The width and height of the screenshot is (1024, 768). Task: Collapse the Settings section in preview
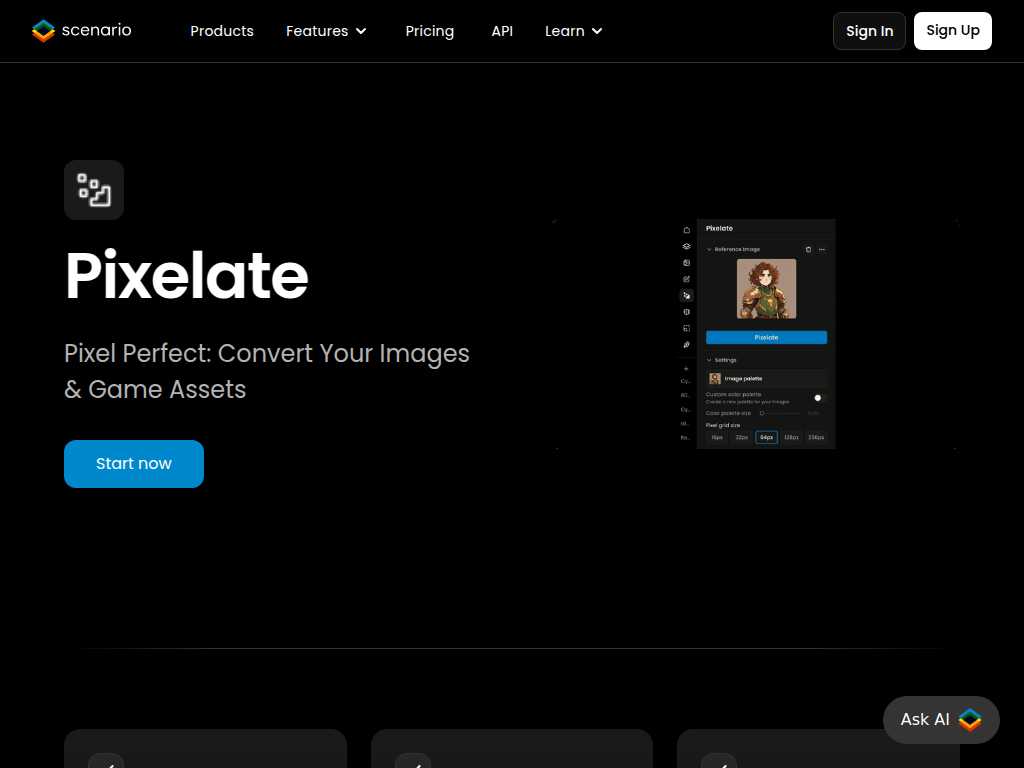[709, 360]
